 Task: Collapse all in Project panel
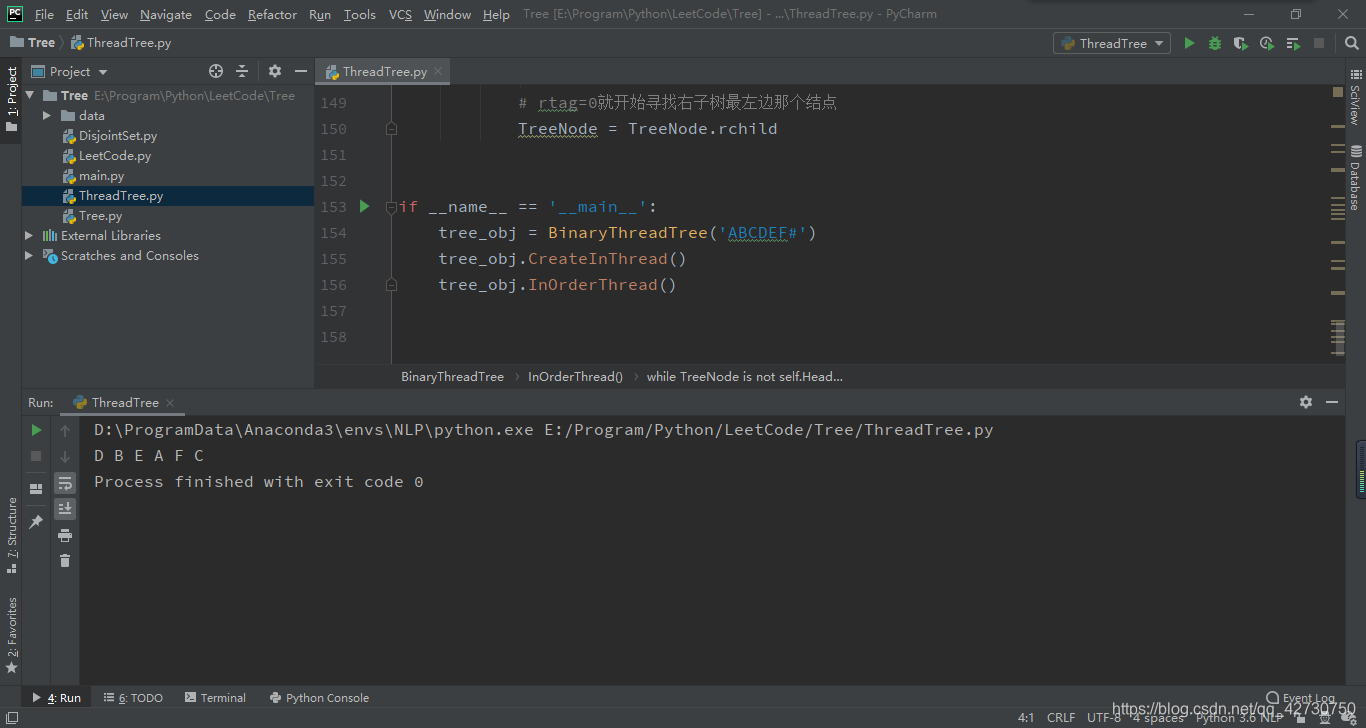tap(242, 71)
